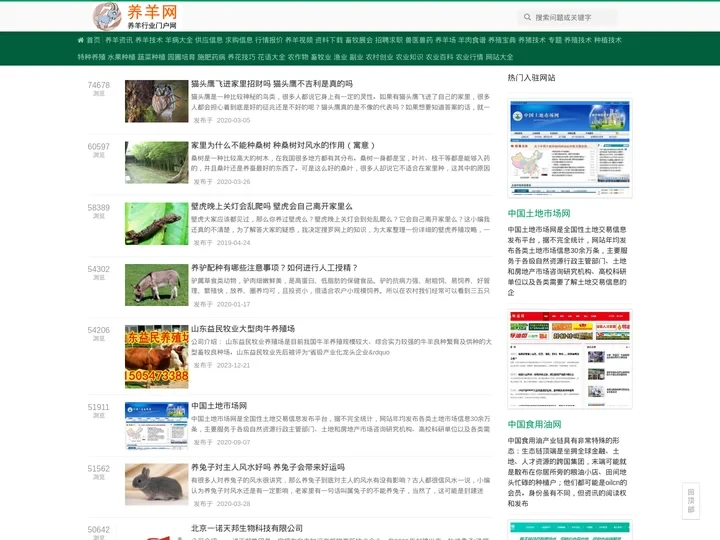Viewport: 720px width, 540px height.
Task: Open 山东益民牧业大型肉牛养殖场 article title
Action: click(x=243, y=329)
